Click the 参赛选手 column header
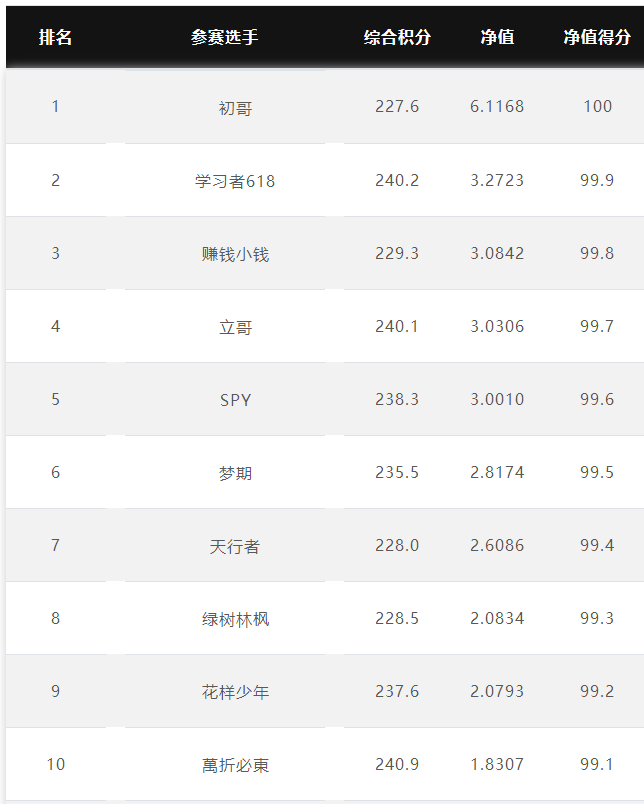The image size is (644, 804). click(x=225, y=37)
